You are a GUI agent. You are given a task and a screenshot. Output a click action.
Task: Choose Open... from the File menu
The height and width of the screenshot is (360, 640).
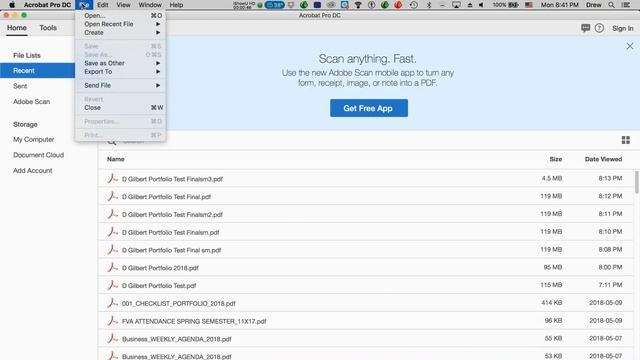[x=120, y=16]
